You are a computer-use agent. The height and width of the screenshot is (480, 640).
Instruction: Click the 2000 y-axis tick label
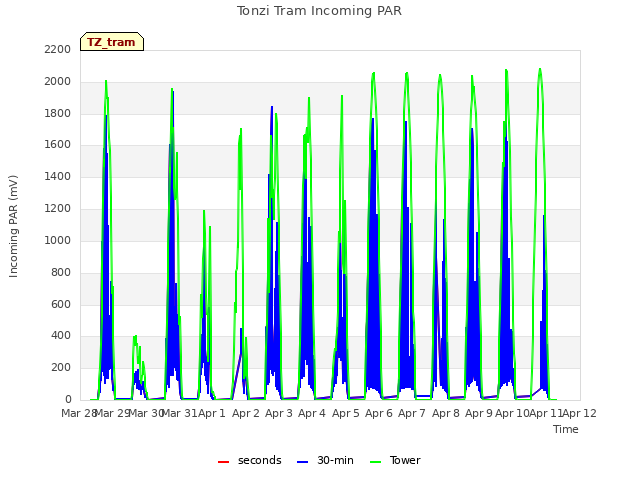click(58, 81)
